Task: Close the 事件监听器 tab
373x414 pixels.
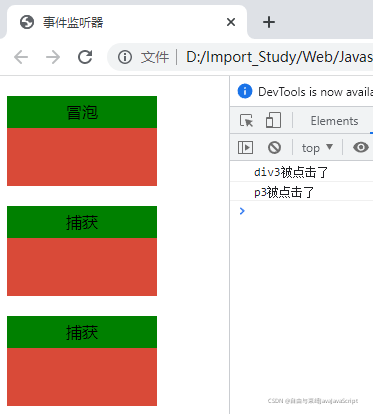Action: click(231, 22)
